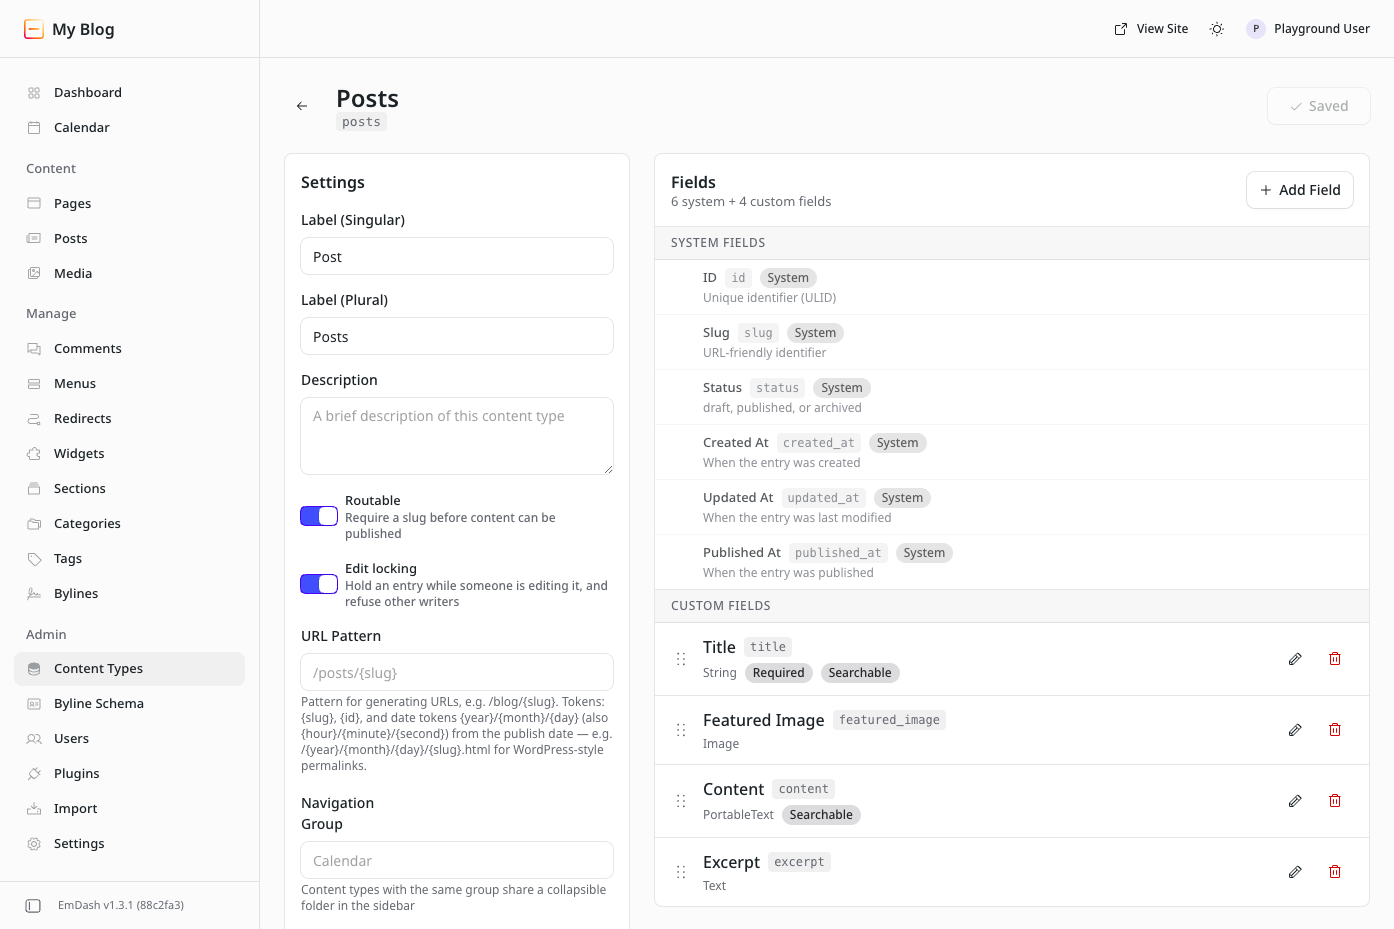Disable the Routable toggle
Viewport: 1394px width, 929px height.
click(x=319, y=516)
